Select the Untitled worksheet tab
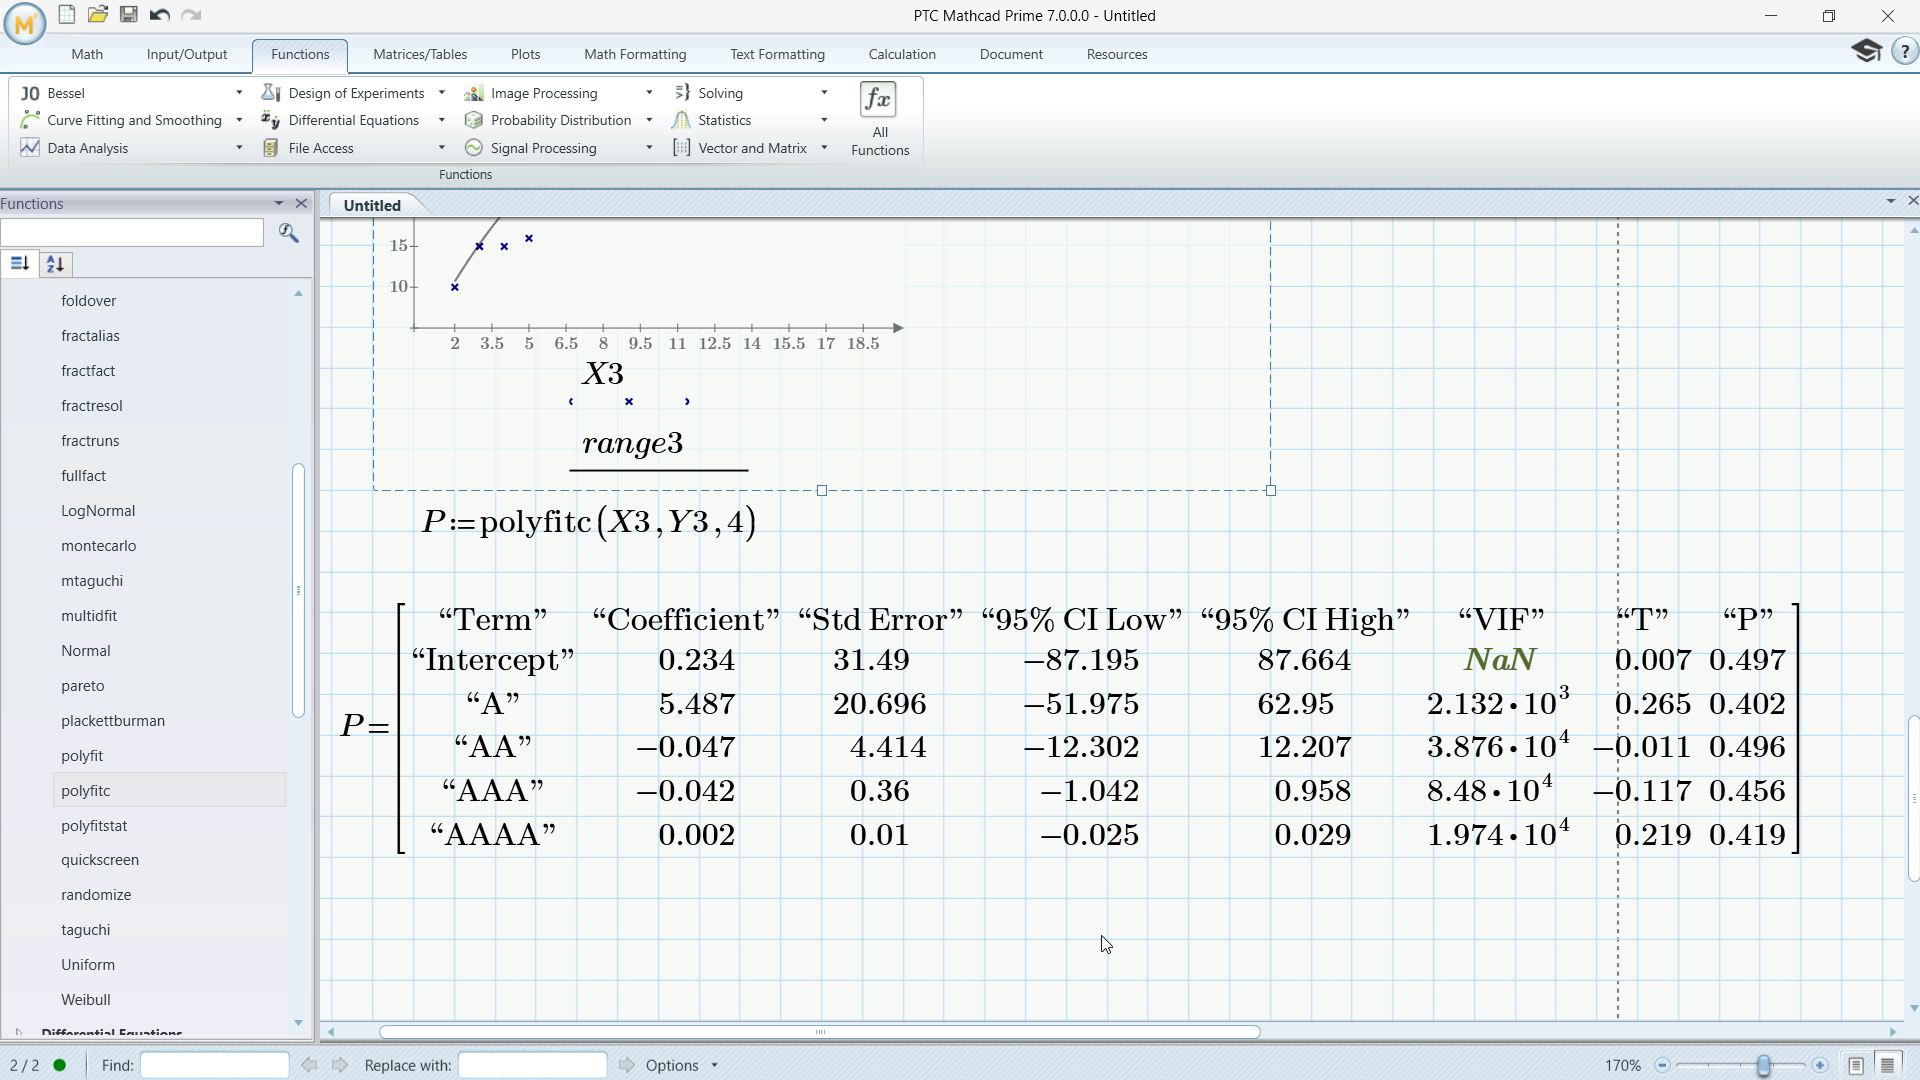 click(372, 205)
